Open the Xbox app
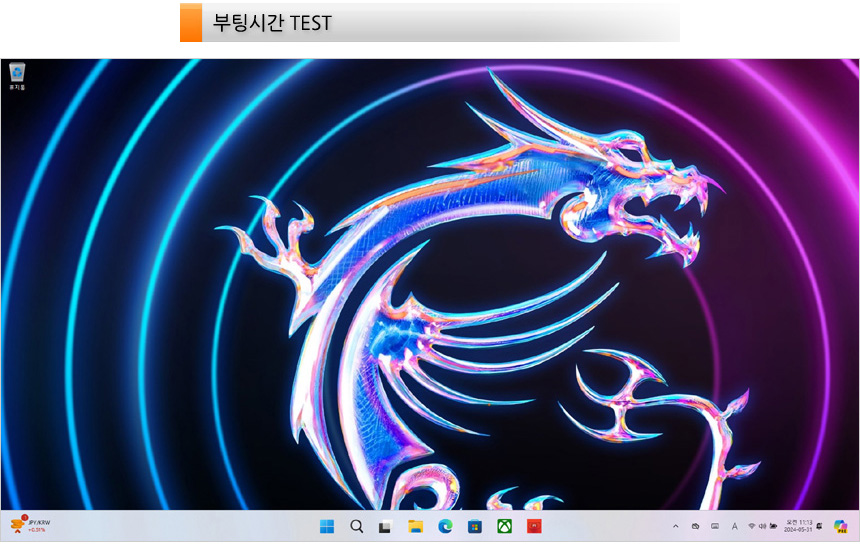 505,527
